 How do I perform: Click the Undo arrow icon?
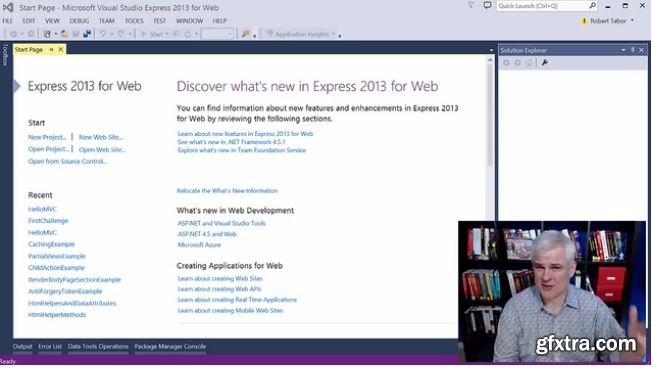102,34
